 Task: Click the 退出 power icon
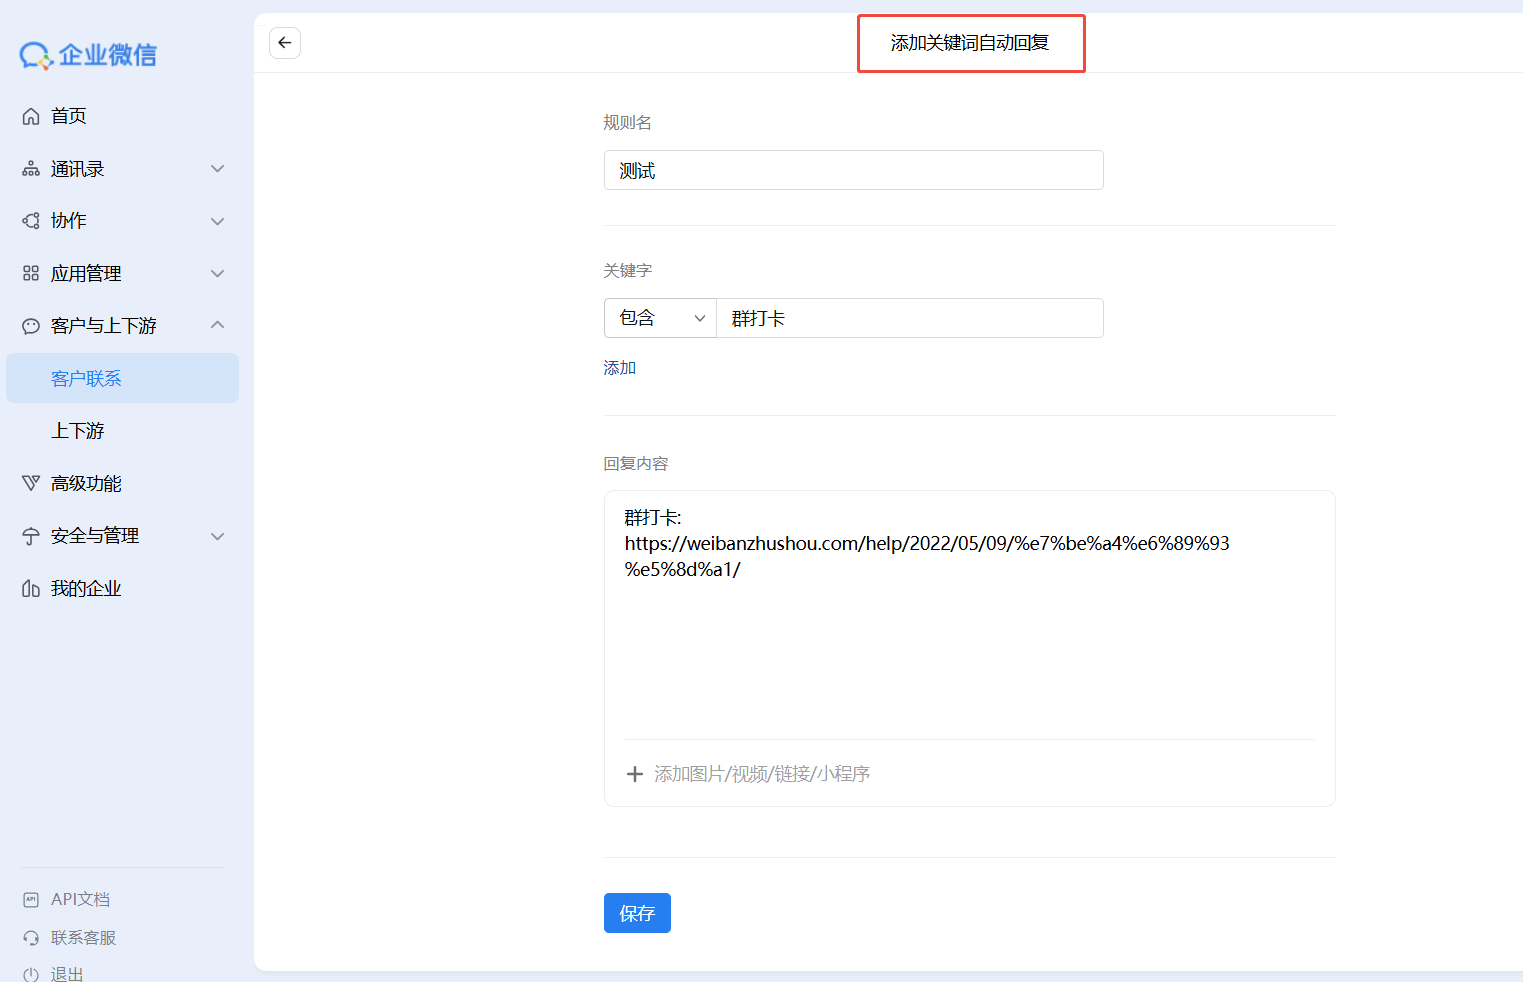coord(31,974)
